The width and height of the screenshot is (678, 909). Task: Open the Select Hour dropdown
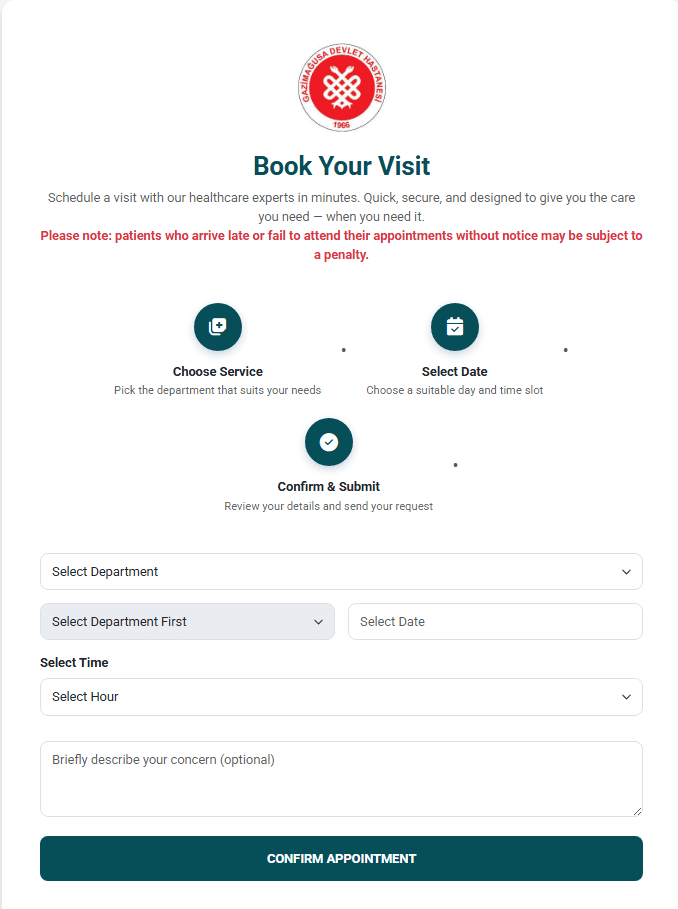click(x=341, y=697)
